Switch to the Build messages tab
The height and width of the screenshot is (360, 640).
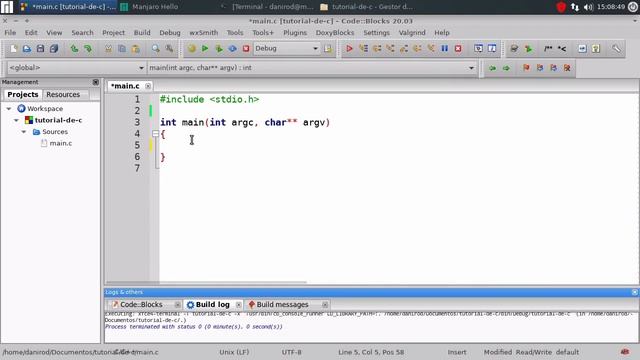282,304
